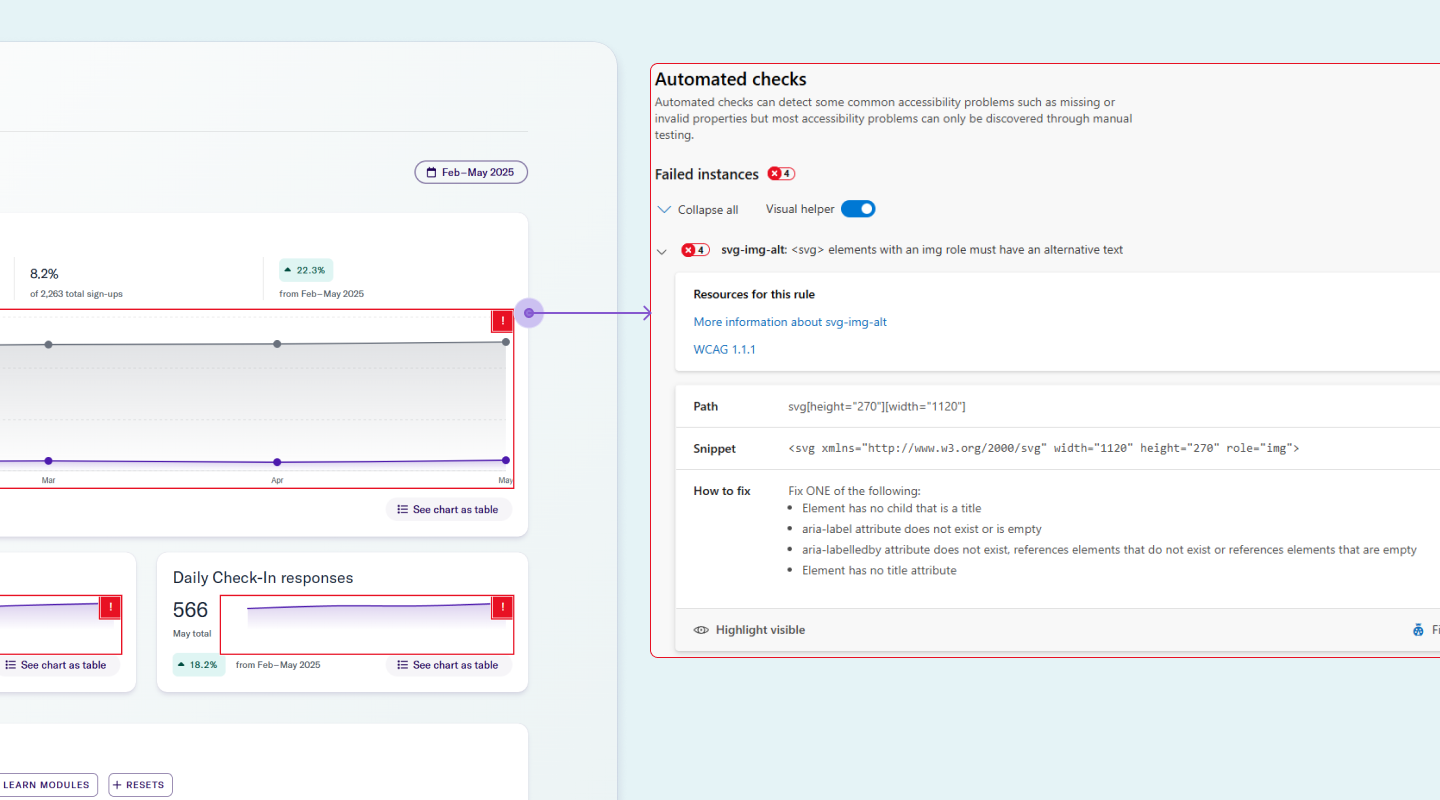Click the RESETS button
1440x800 pixels.
tap(139, 784)
